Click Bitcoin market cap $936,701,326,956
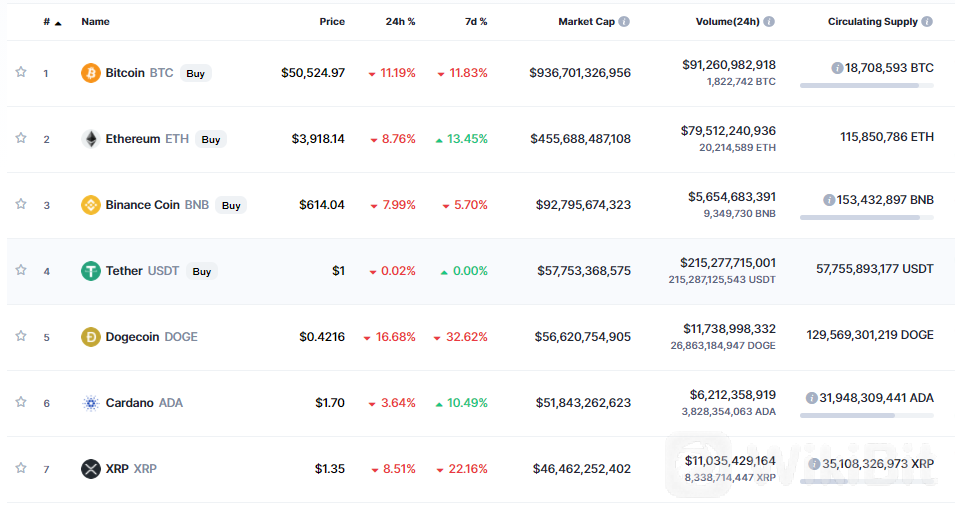Viewport: 955px width, 520px height. pos(580,73)
